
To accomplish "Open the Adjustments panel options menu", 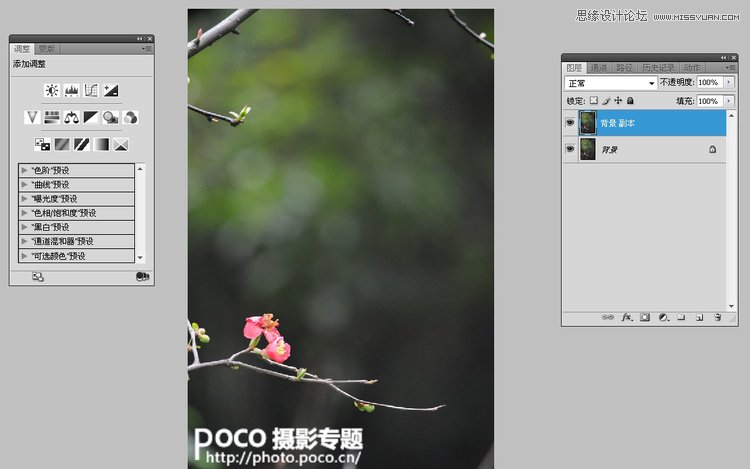I will pos(146,49).
